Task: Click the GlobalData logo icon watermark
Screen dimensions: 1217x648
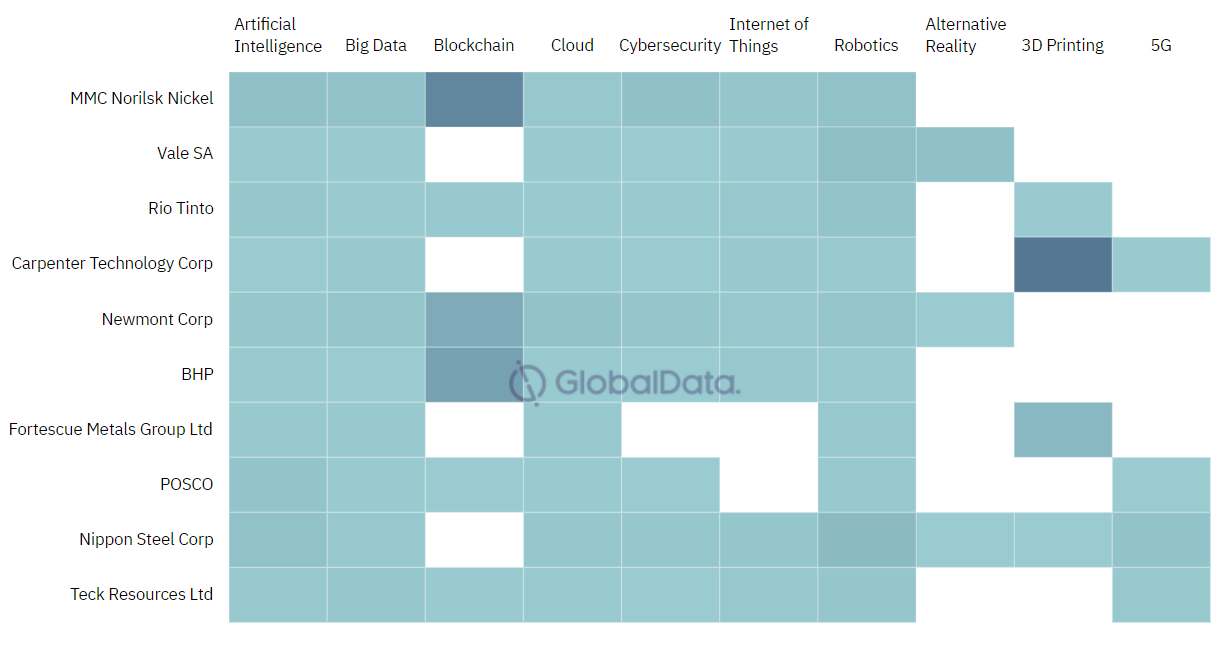Action: pos(527,382)
